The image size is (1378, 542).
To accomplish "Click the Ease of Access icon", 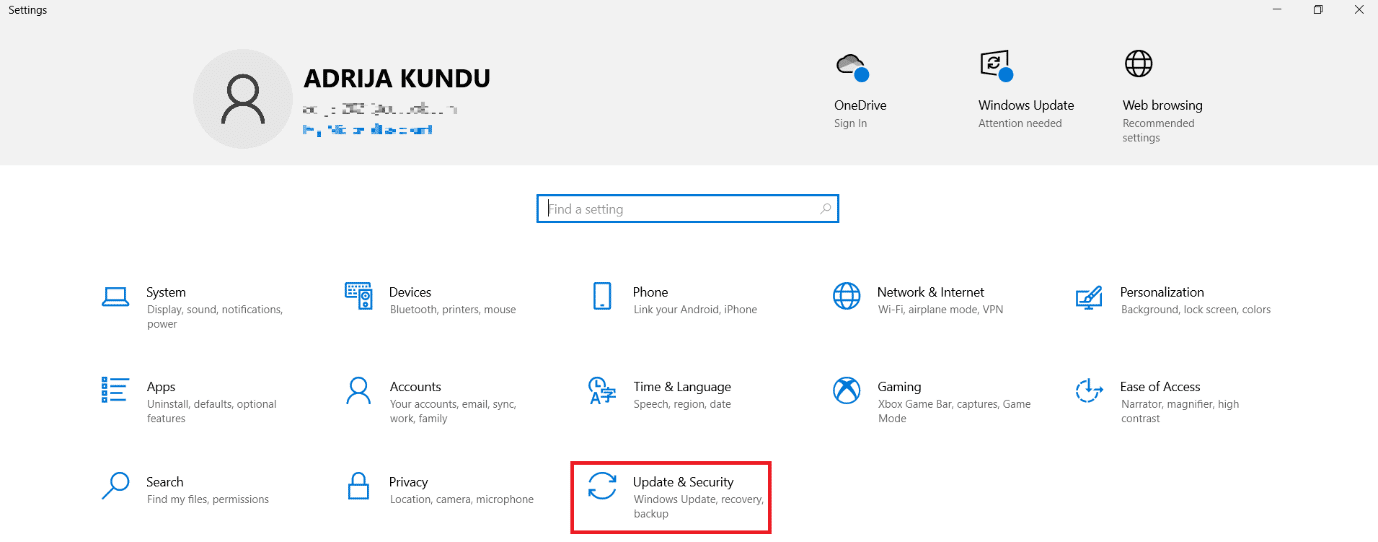I will (x=1089, y=390).
